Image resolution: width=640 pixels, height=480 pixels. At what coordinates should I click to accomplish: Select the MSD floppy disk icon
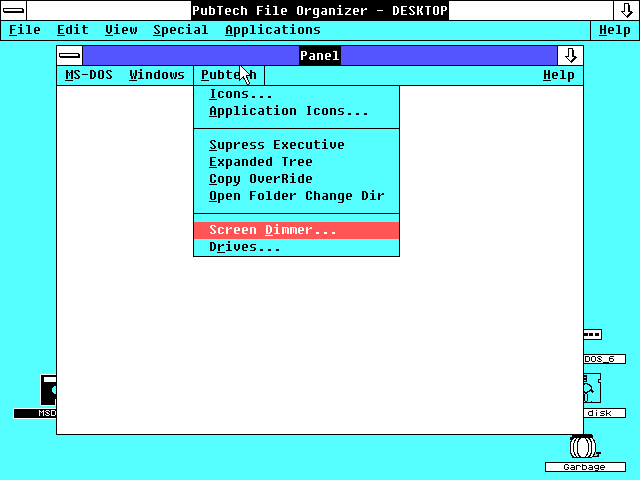point(48,390)
